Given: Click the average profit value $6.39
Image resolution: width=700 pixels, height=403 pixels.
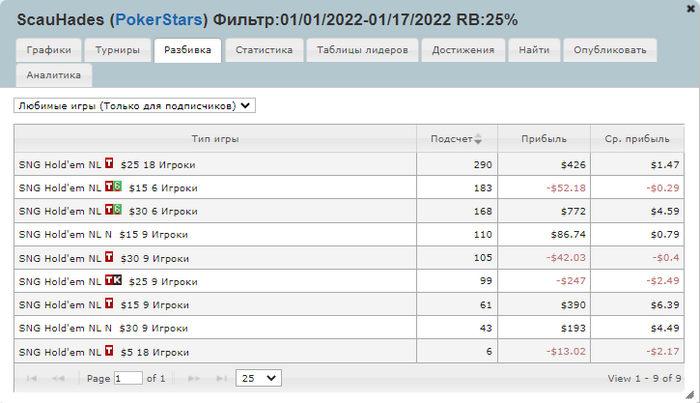Looking at the screenshot, I should point(665,305).
